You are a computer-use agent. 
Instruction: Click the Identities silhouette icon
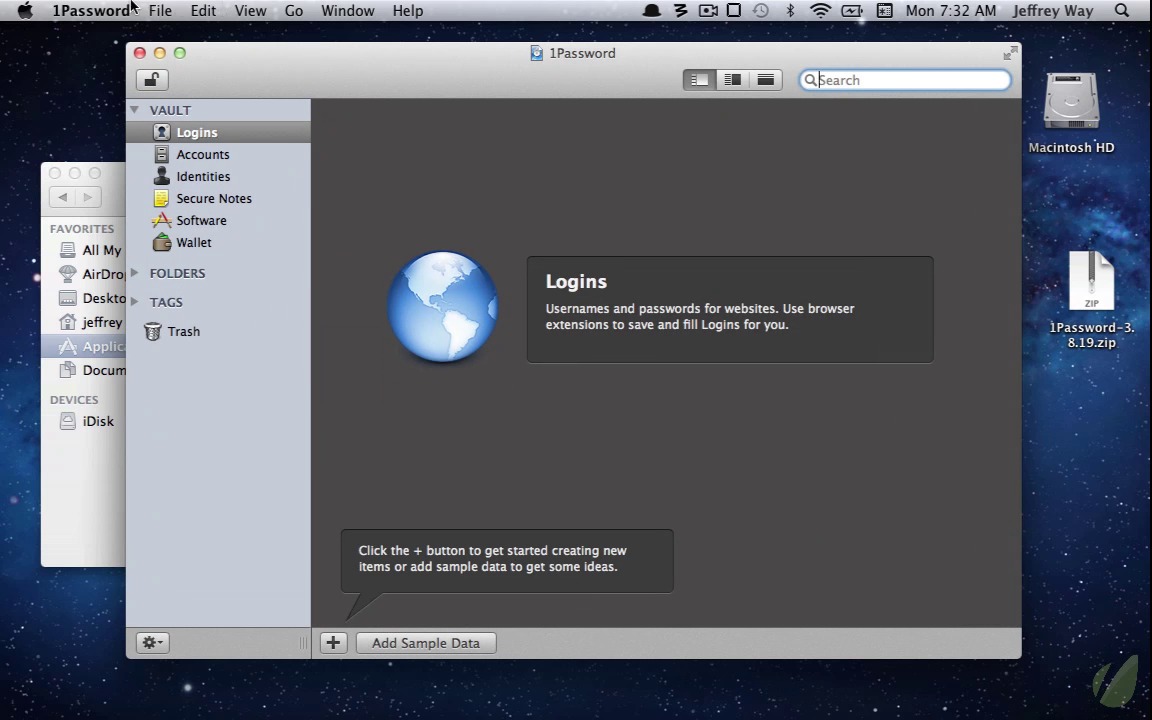click(162, 176)
